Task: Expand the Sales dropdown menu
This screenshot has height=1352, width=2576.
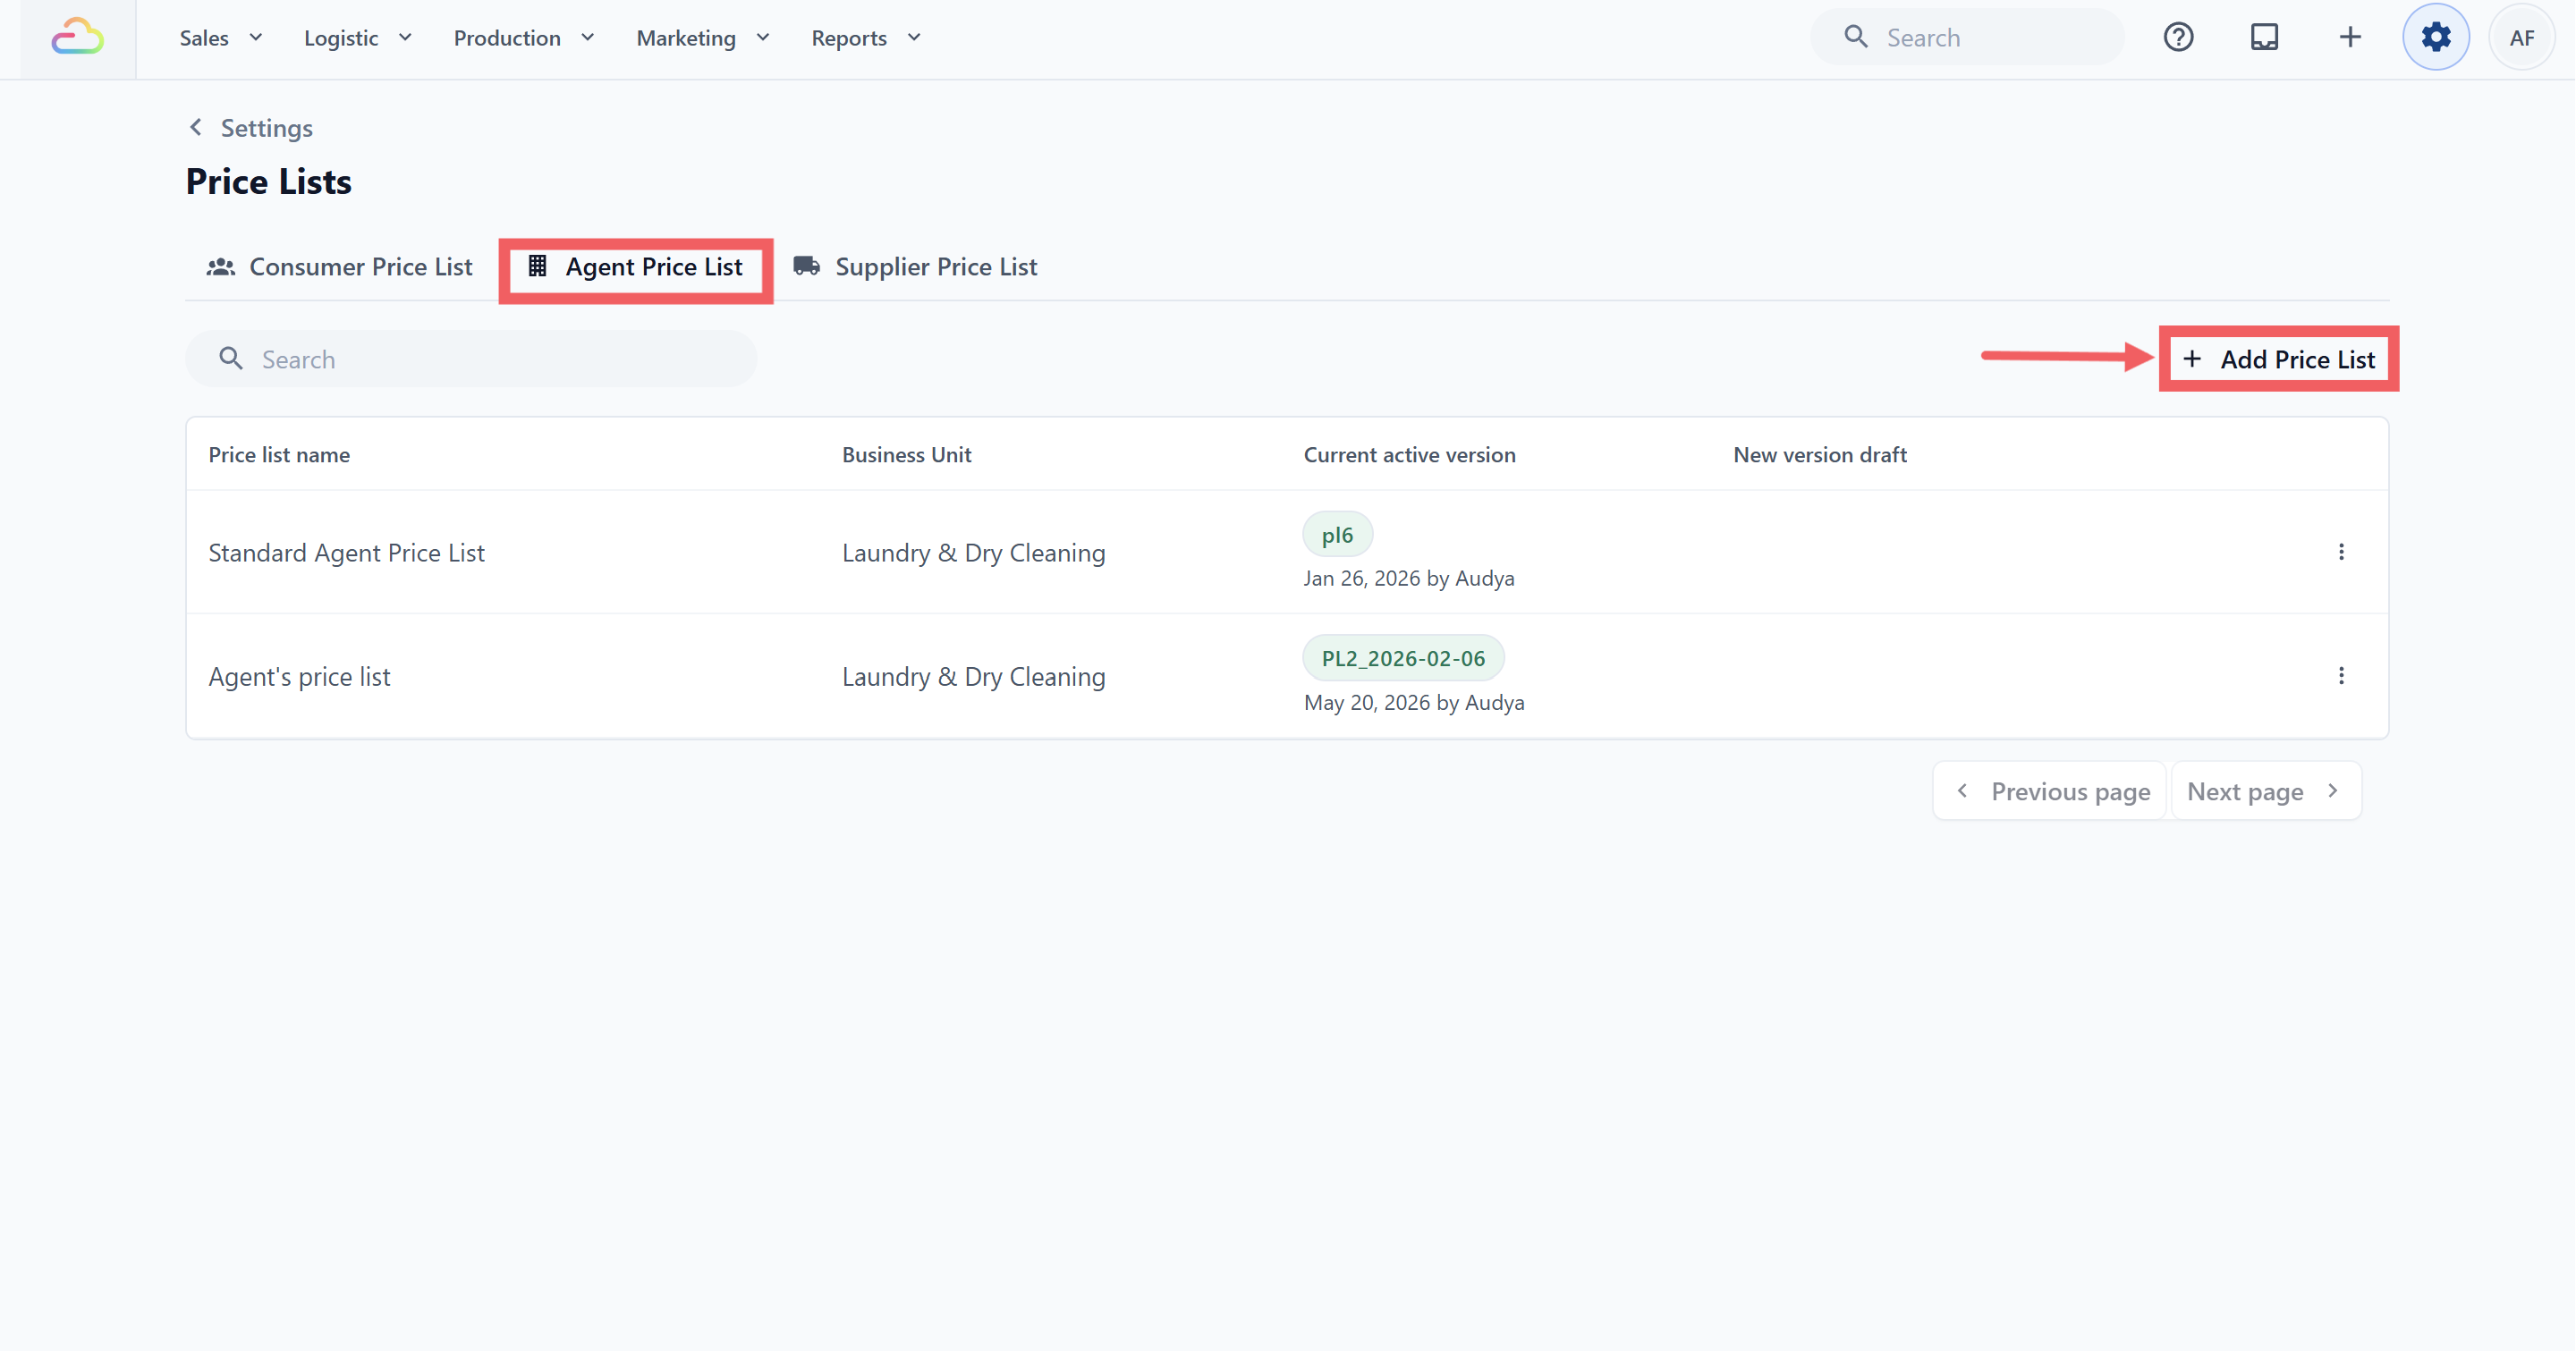Action: 221,38
